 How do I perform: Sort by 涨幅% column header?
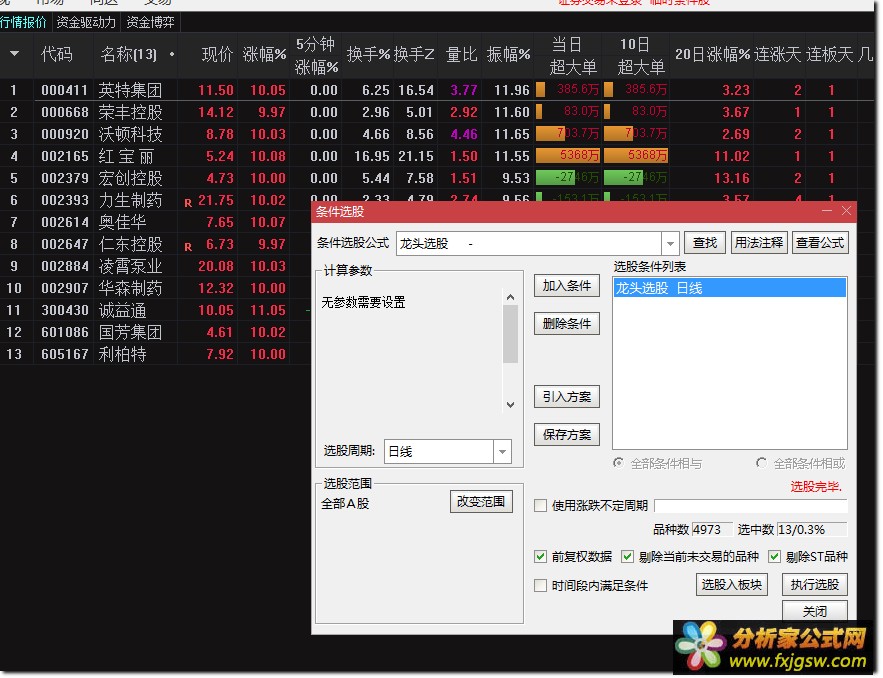264,55
